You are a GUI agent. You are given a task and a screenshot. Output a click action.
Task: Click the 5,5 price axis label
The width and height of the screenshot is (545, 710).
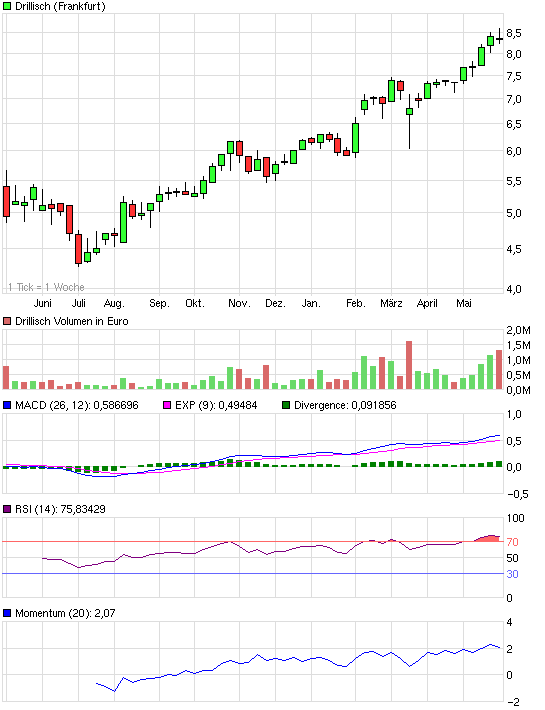click(514, 181)
